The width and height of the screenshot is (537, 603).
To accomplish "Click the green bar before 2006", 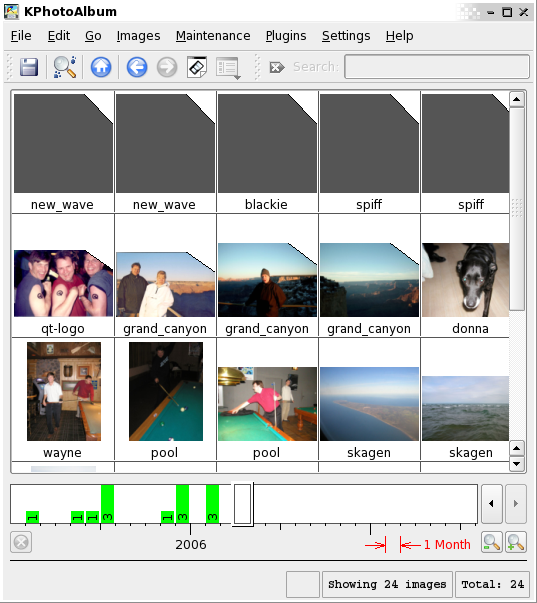I will (182, 504).
